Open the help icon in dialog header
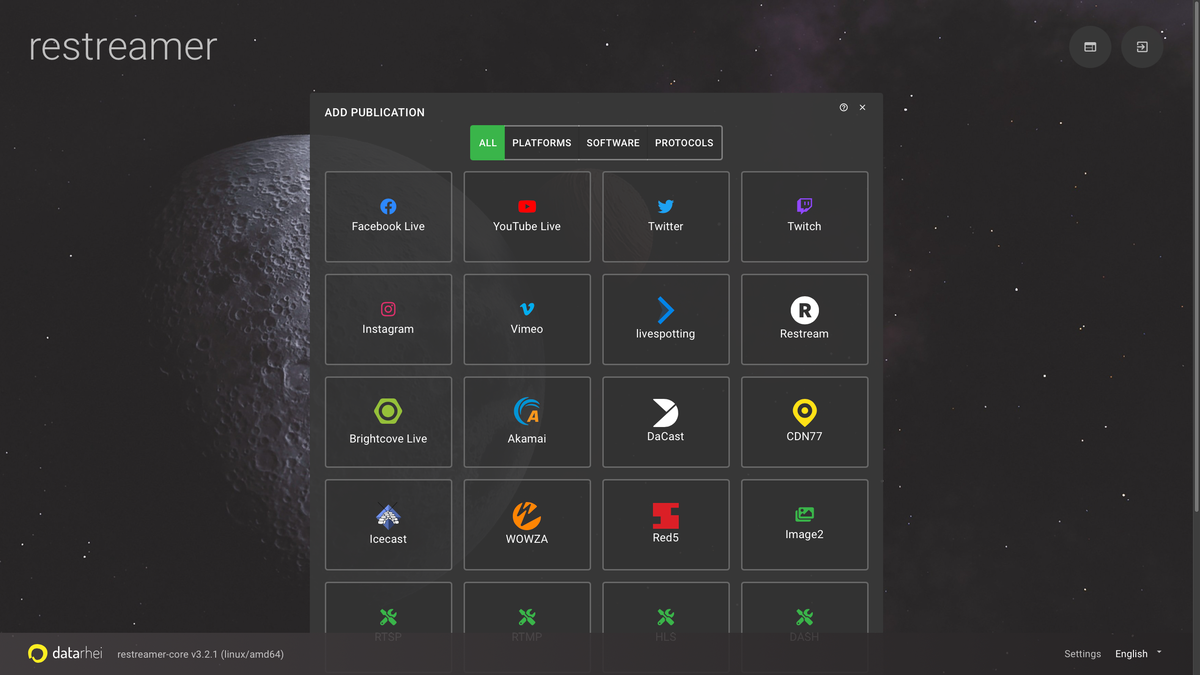Image resolution: width=1200 pixels, height=675 pixels. point(844,108)
